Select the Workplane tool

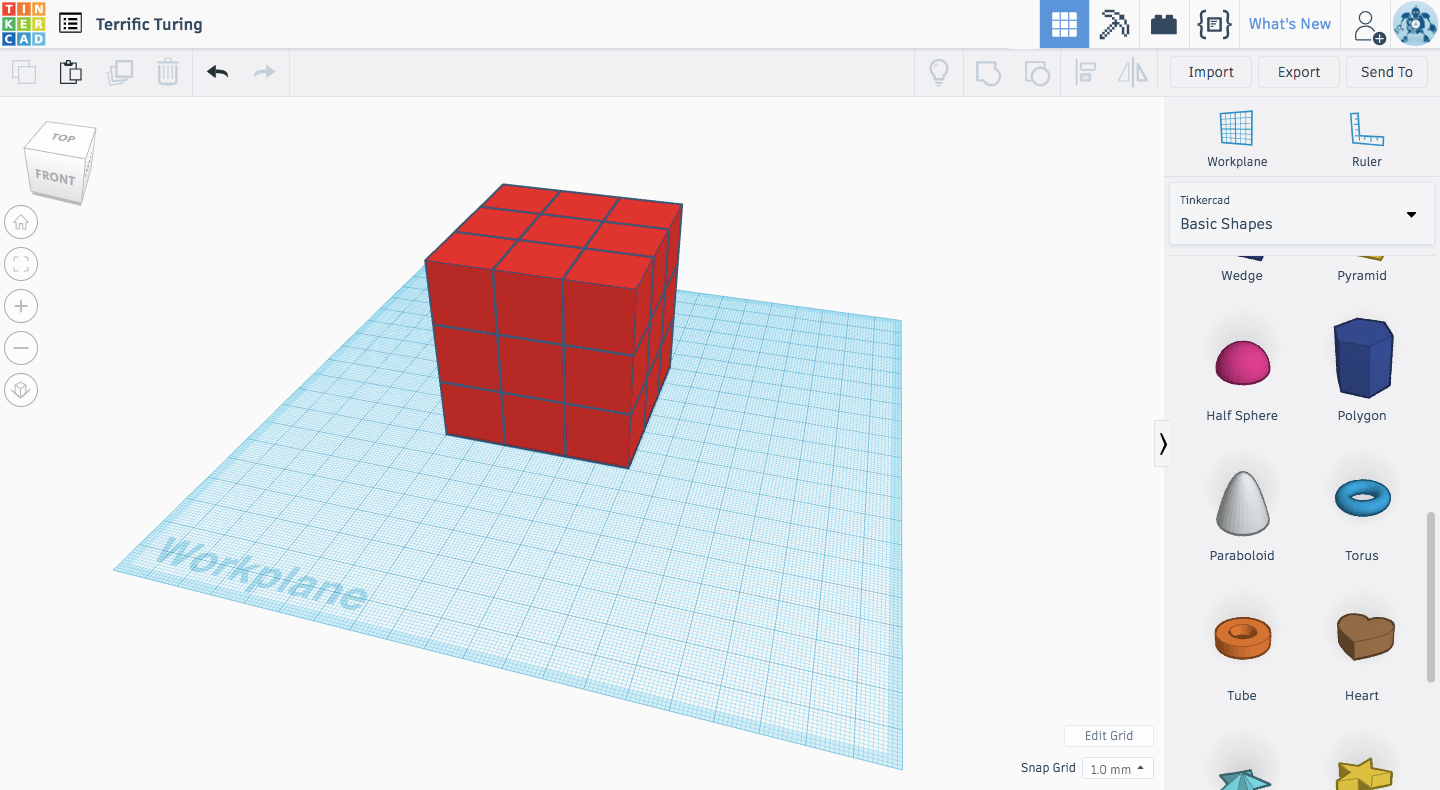1236,137
